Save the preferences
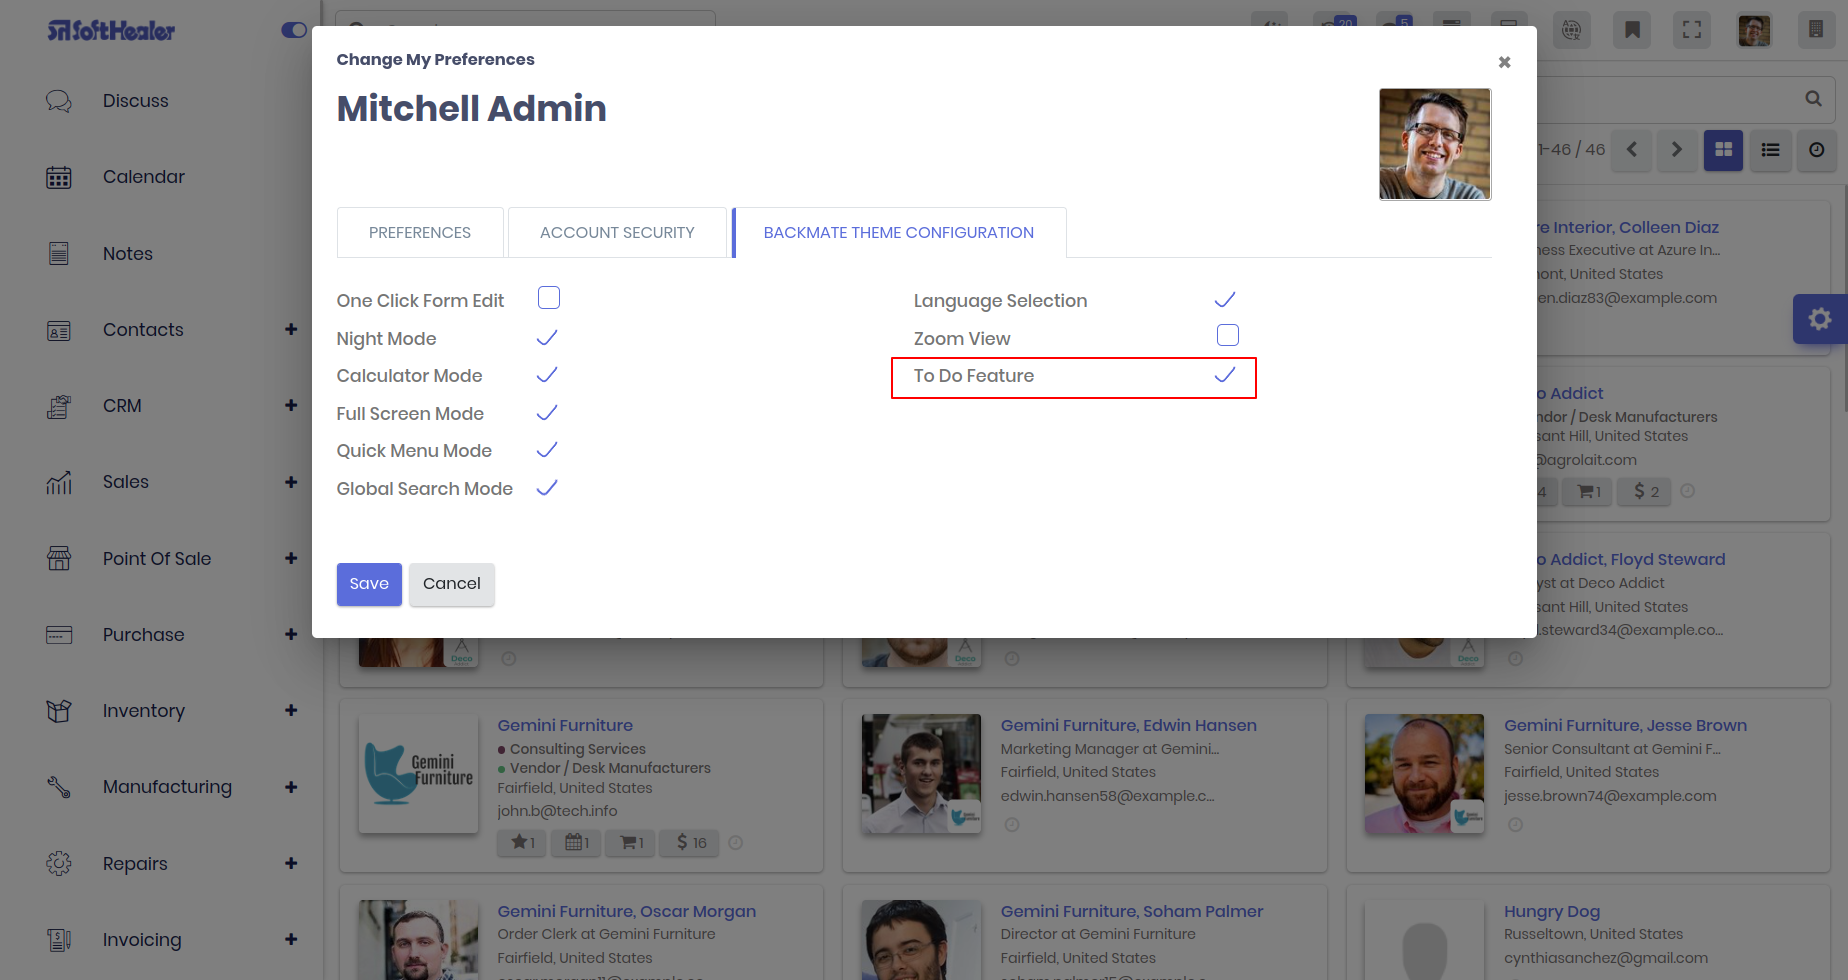Viewport: 1848px width, 980px height. pos(369,584)
